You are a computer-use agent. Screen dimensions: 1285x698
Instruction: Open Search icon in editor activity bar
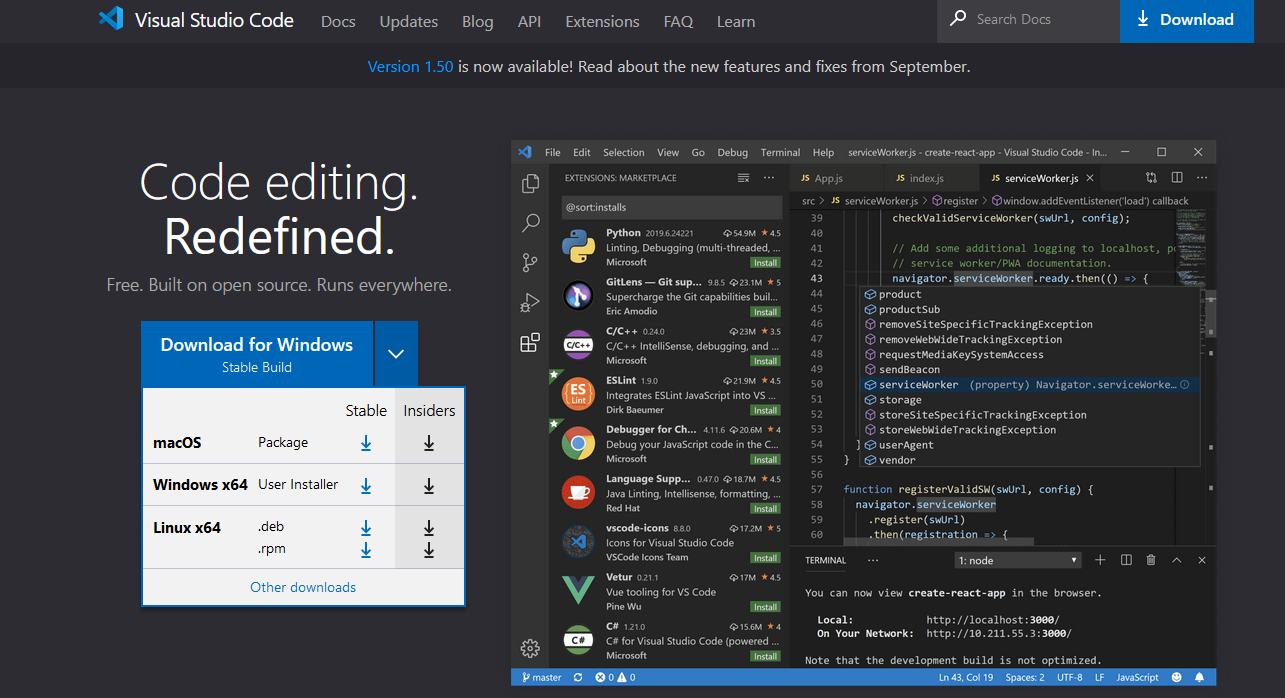531,223
